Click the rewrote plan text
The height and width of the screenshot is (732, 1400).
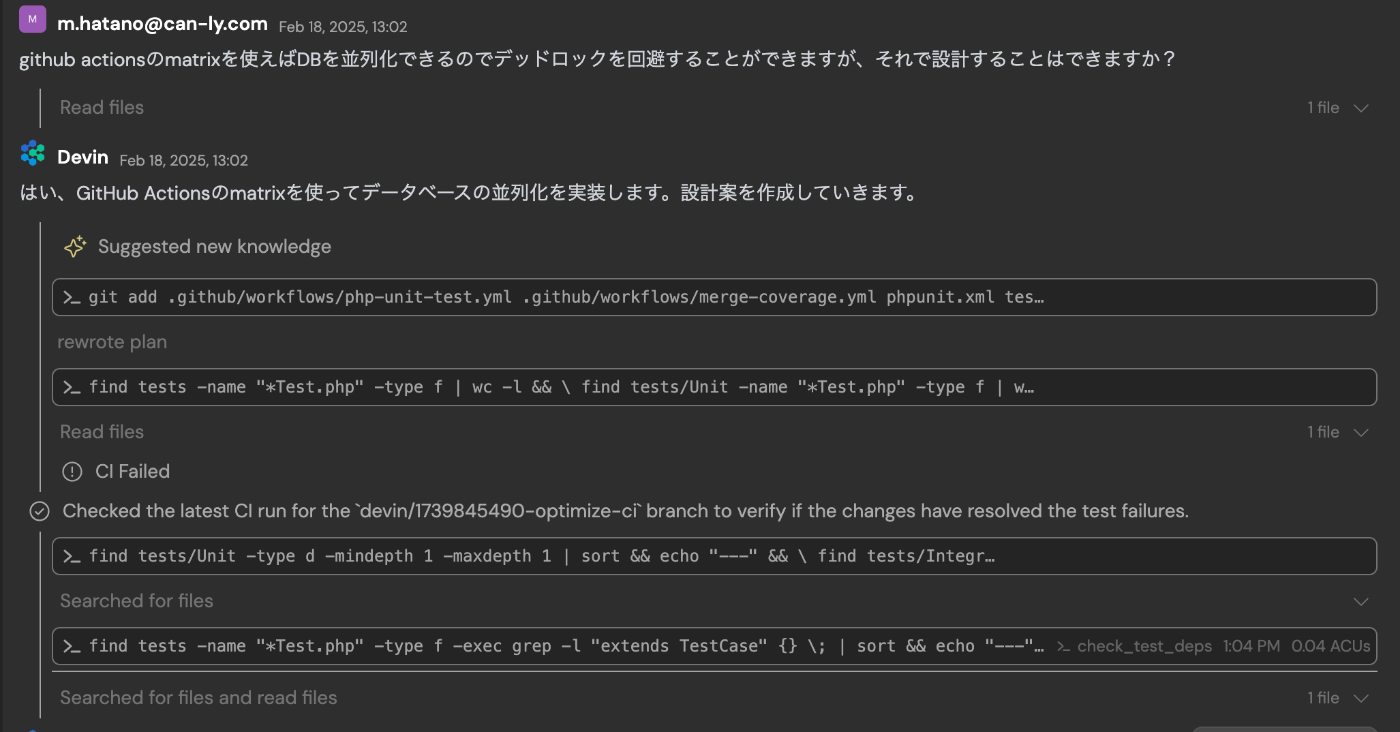click(112, 342)
